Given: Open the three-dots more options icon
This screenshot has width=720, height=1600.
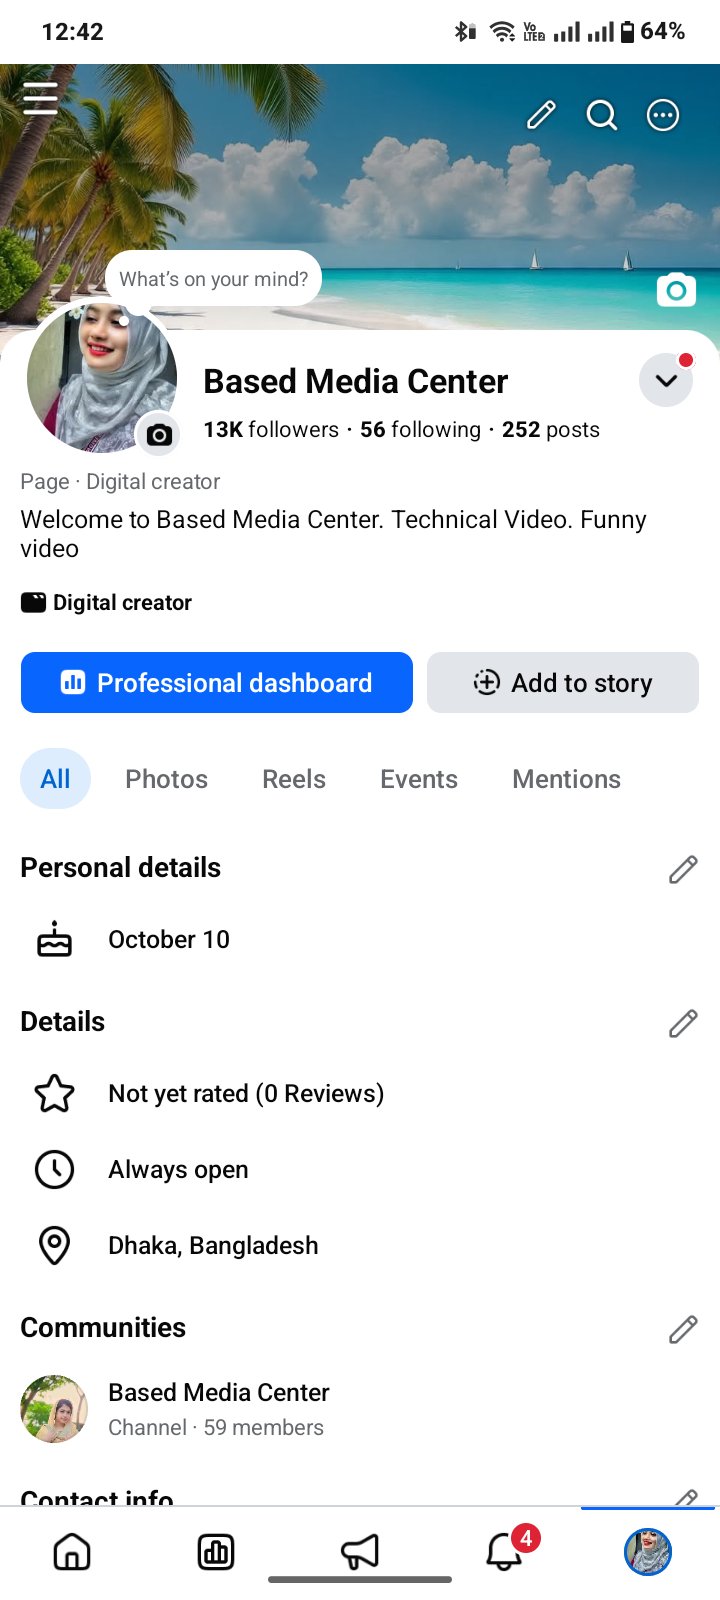Looking at the screenshot, I should pos(663,116).
